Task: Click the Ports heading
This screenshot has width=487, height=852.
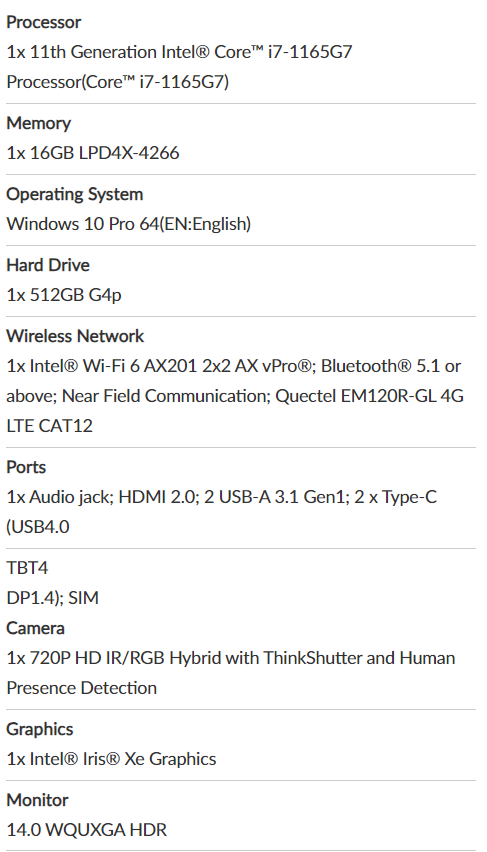Action: (26, 467)
